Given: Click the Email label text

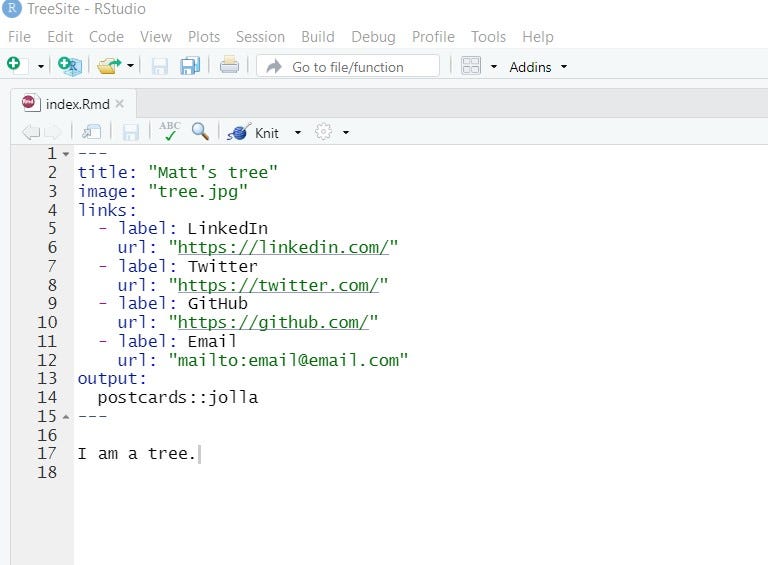Looking at the screenshot, I should pyautogui.click(x=212, y=341).
